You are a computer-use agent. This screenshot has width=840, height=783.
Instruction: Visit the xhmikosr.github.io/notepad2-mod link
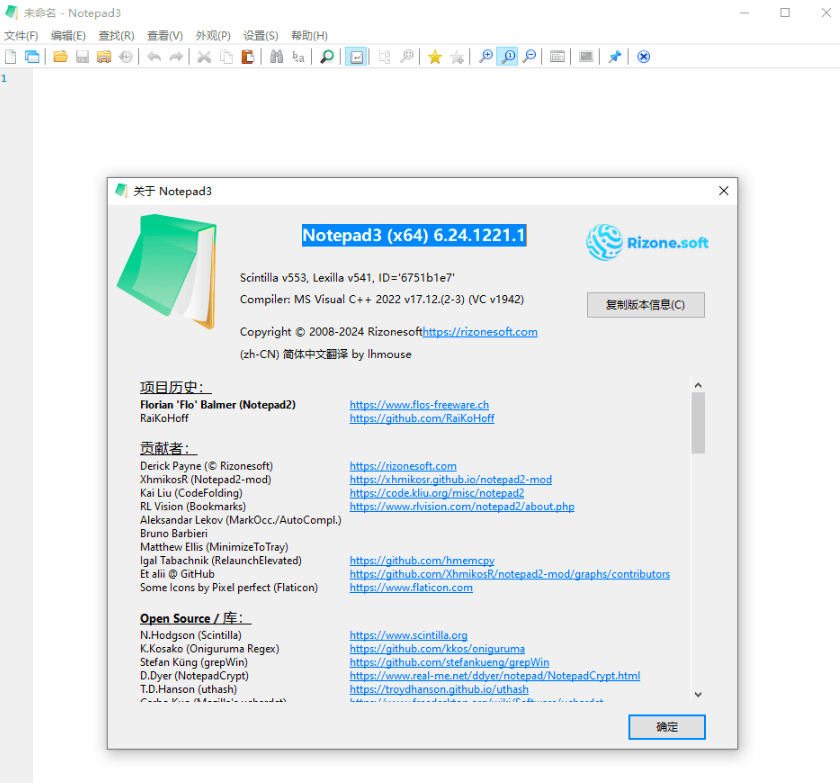click(451, 479)
